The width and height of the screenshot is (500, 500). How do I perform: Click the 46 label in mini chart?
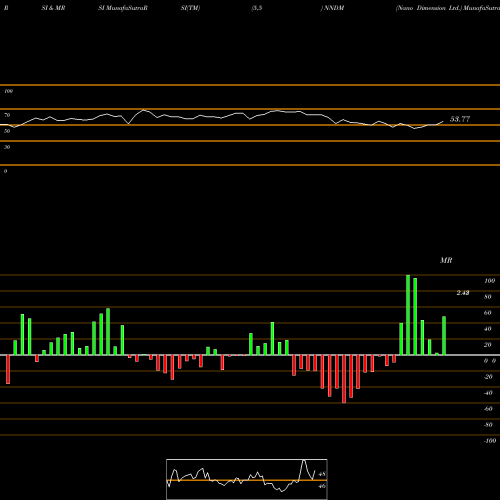pos(322,486)
